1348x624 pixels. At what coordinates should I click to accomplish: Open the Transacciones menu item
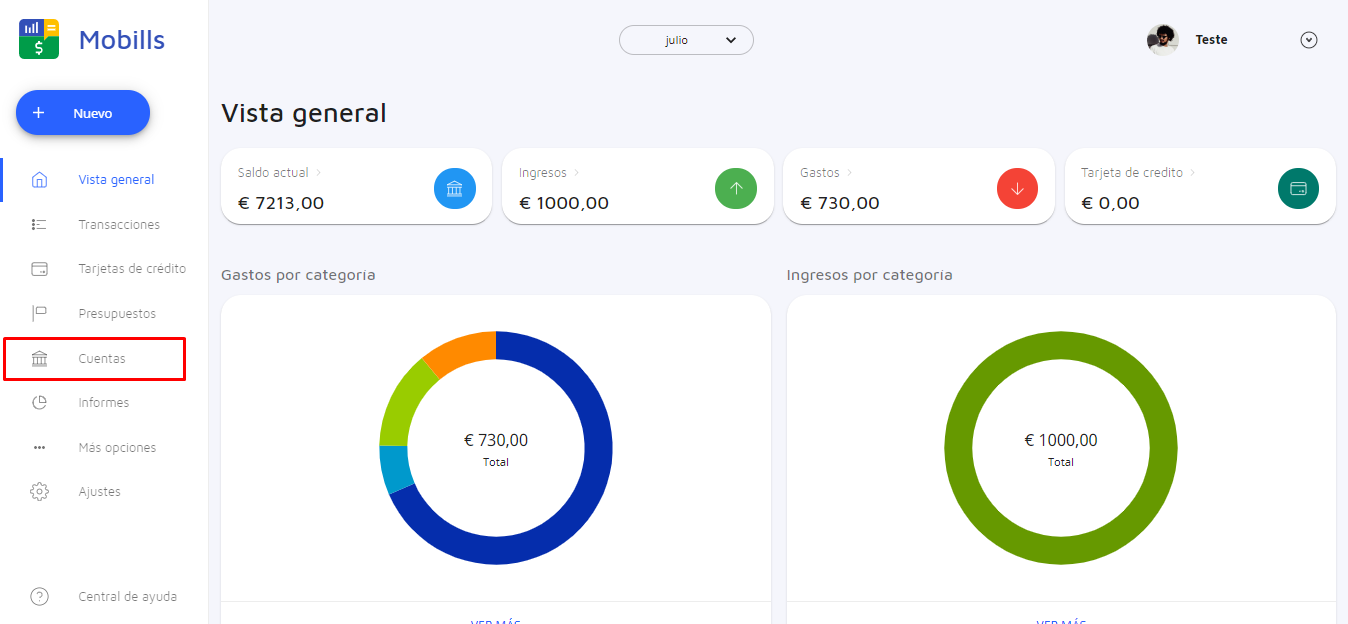(x=118, y=225)
